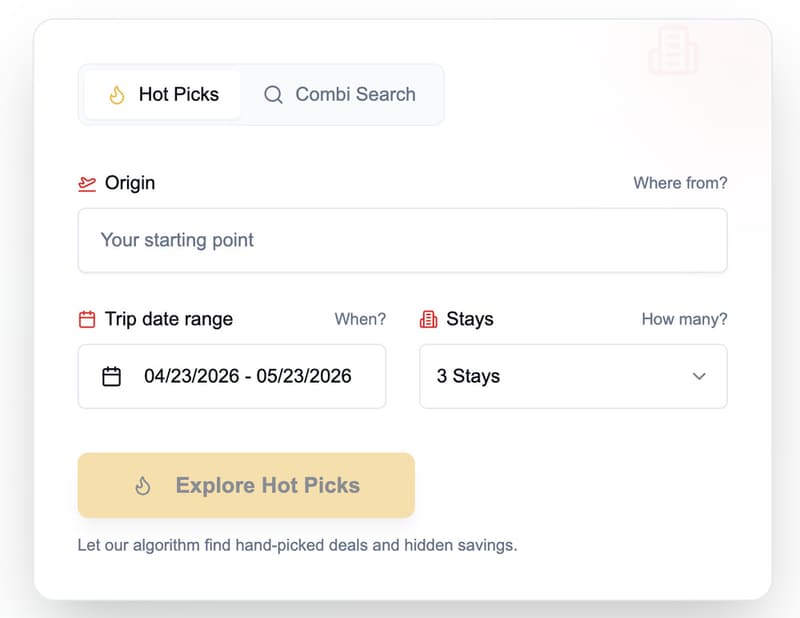The width and height of the screenshot is (800, 618).
Task: Click the How many? hint text
Action: pos(684,320)
